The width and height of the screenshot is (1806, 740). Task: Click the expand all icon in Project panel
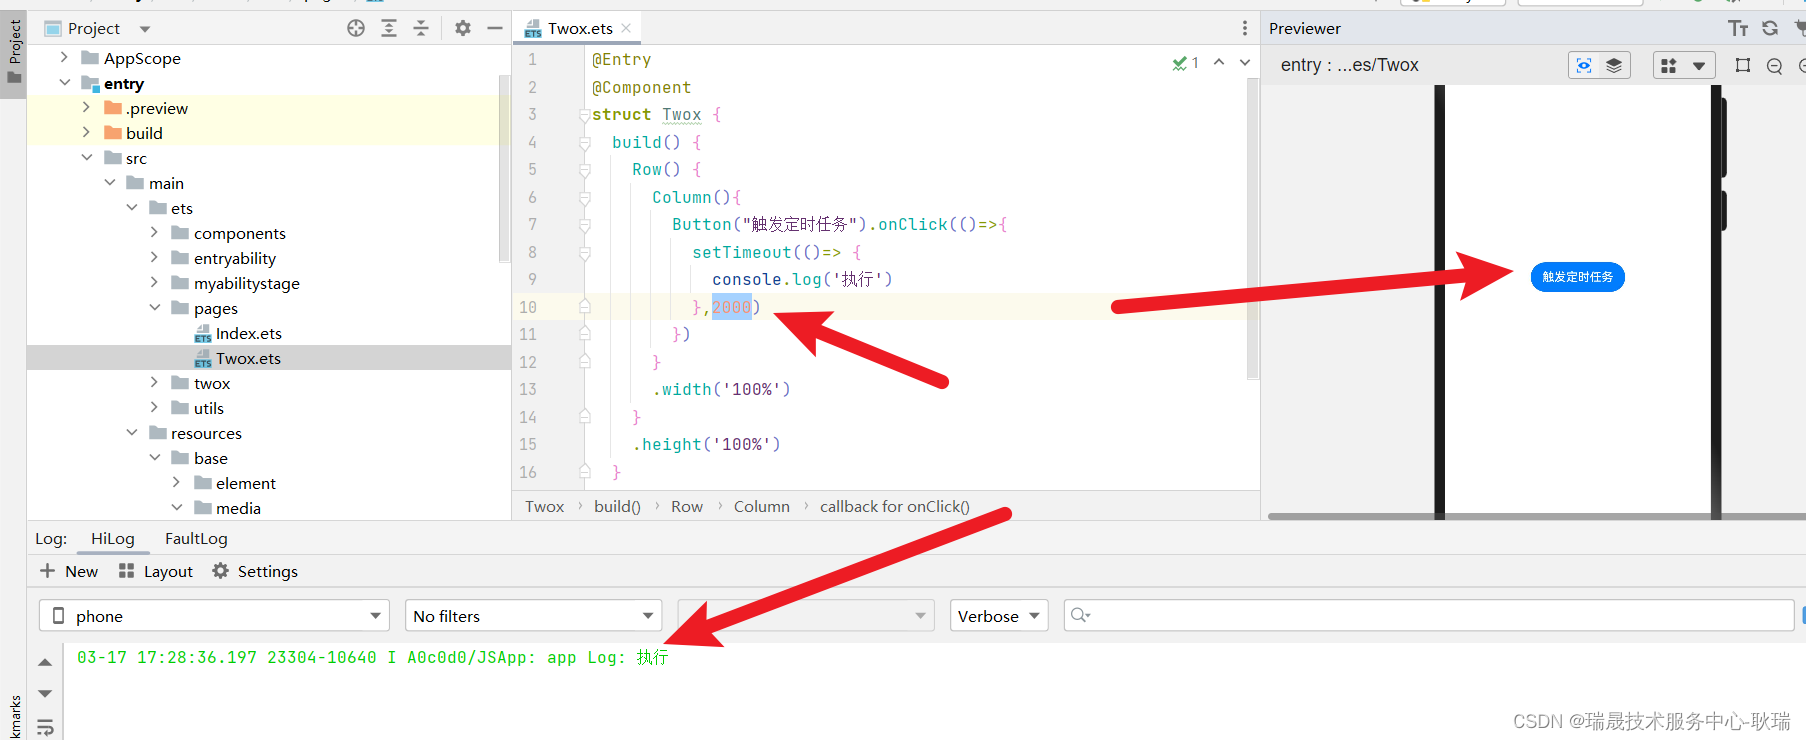tap(389, 28)
